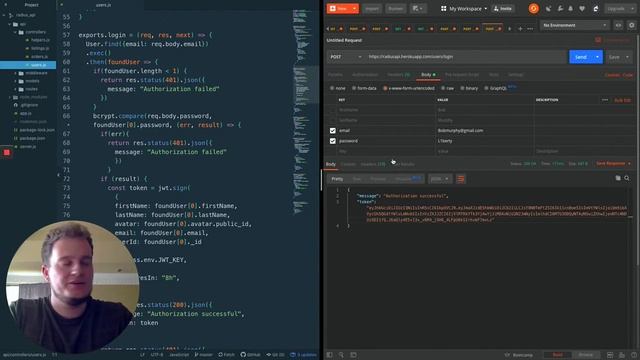Screen dimensions: 640x360
Task: Click the wrench tools icon in header
Action: tap(560, 9)
